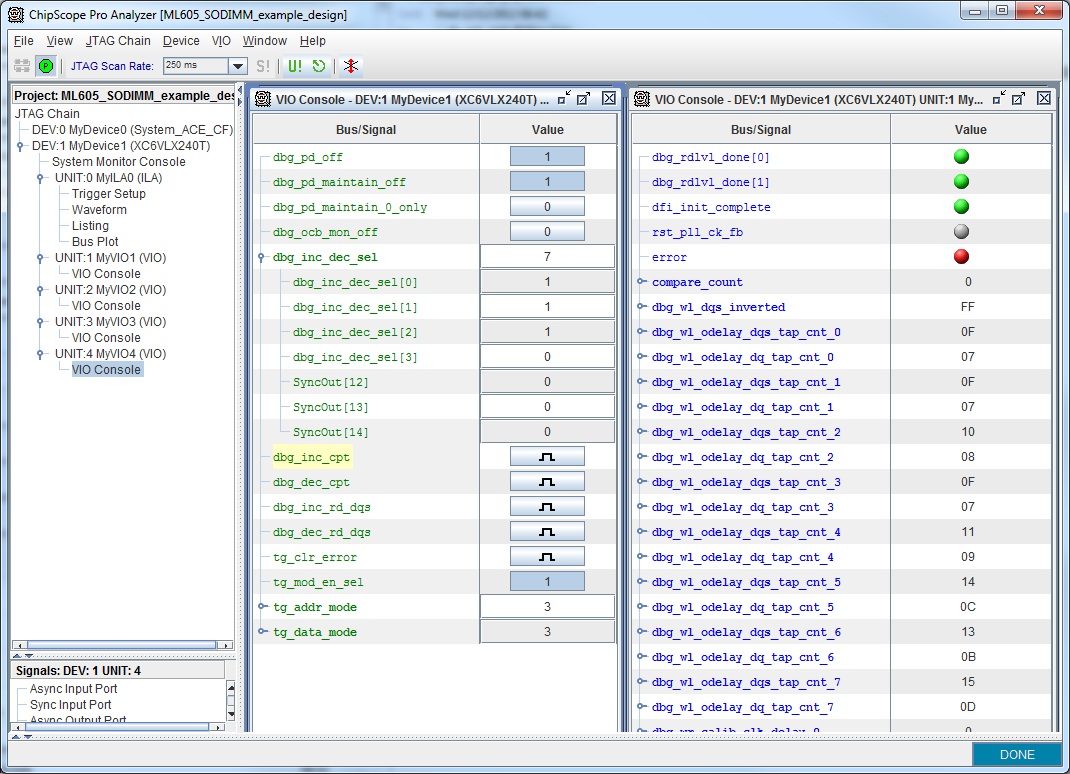Click the green P toolbar icon
The image size is (1070, 774).
[x=46, y=66]
